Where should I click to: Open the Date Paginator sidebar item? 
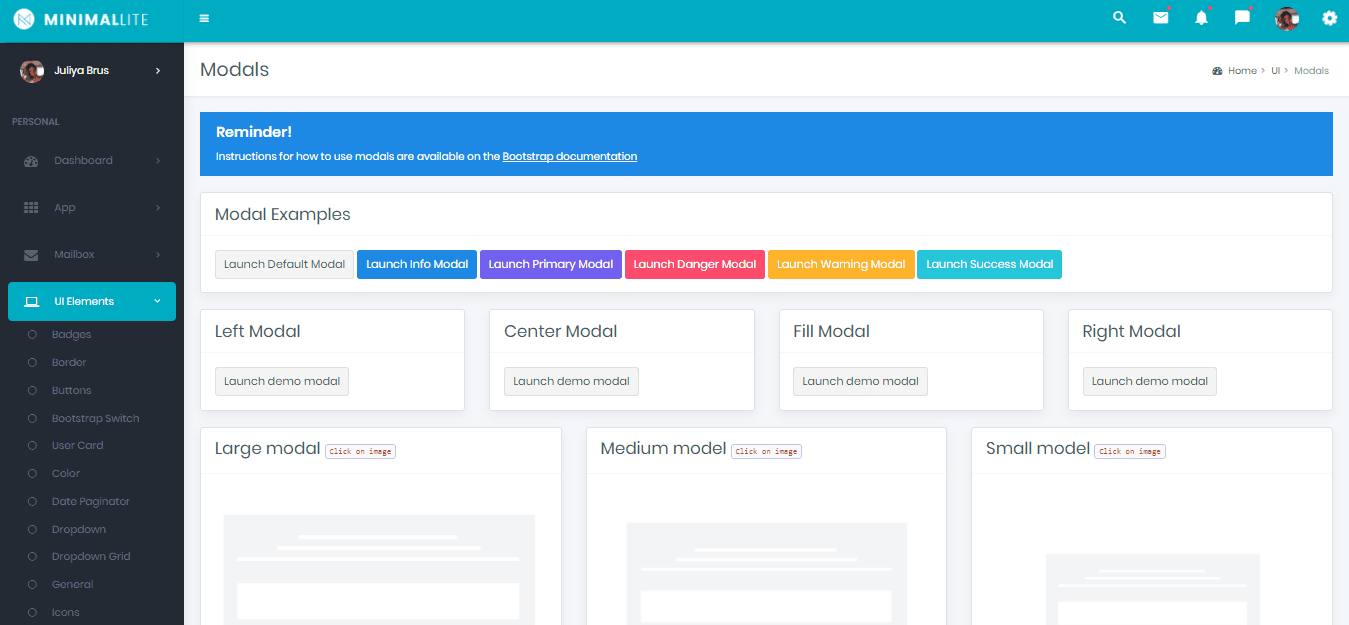click(x=92, y=502)
